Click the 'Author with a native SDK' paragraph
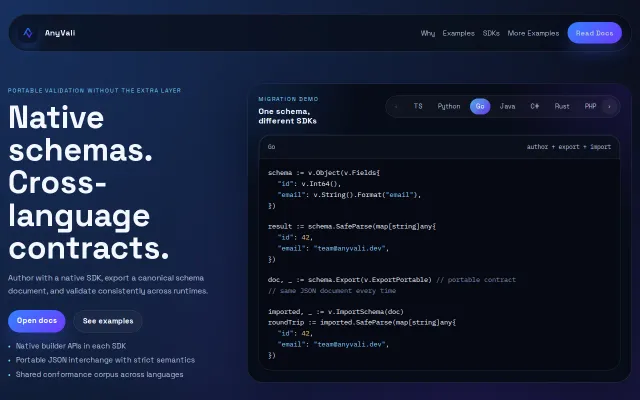Screen dimensions: 640x400 click(108, 284)
